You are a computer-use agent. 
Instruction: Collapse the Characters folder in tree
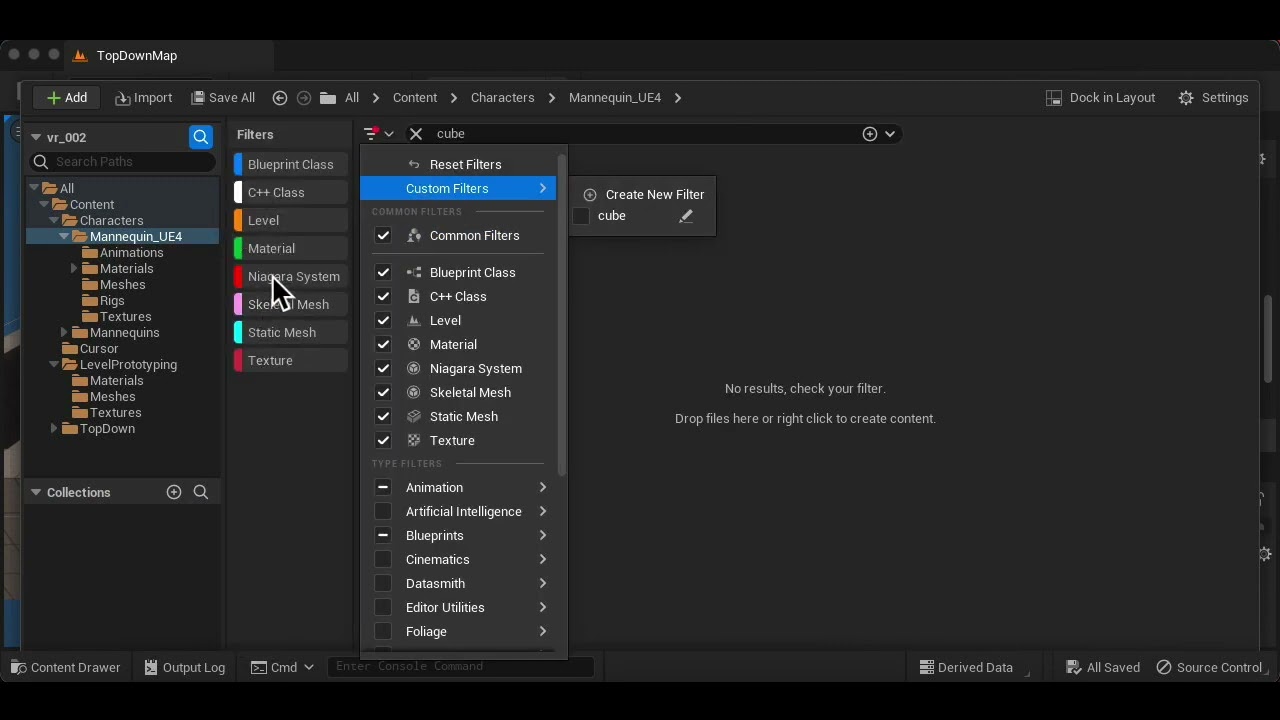(55, 220)
